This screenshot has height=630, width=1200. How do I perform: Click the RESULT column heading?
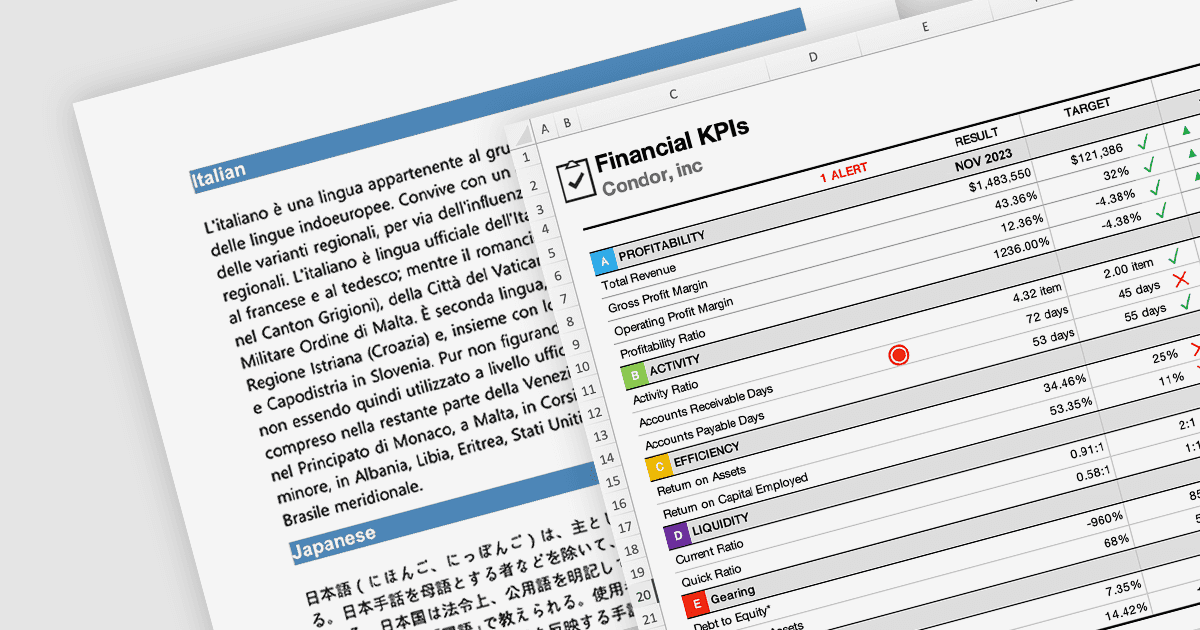click(977, 137)
